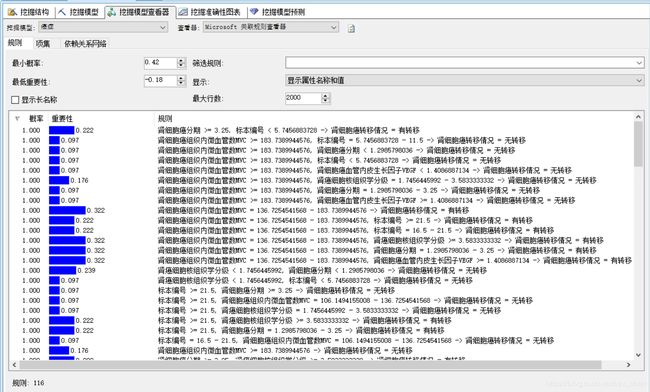This screenshot has width=650, height=392.
Task: Select rule 标本编号 >= 21.5, 肾细胞癌分期 = 1.29 - 3.25
Action: tap(301, 330)
